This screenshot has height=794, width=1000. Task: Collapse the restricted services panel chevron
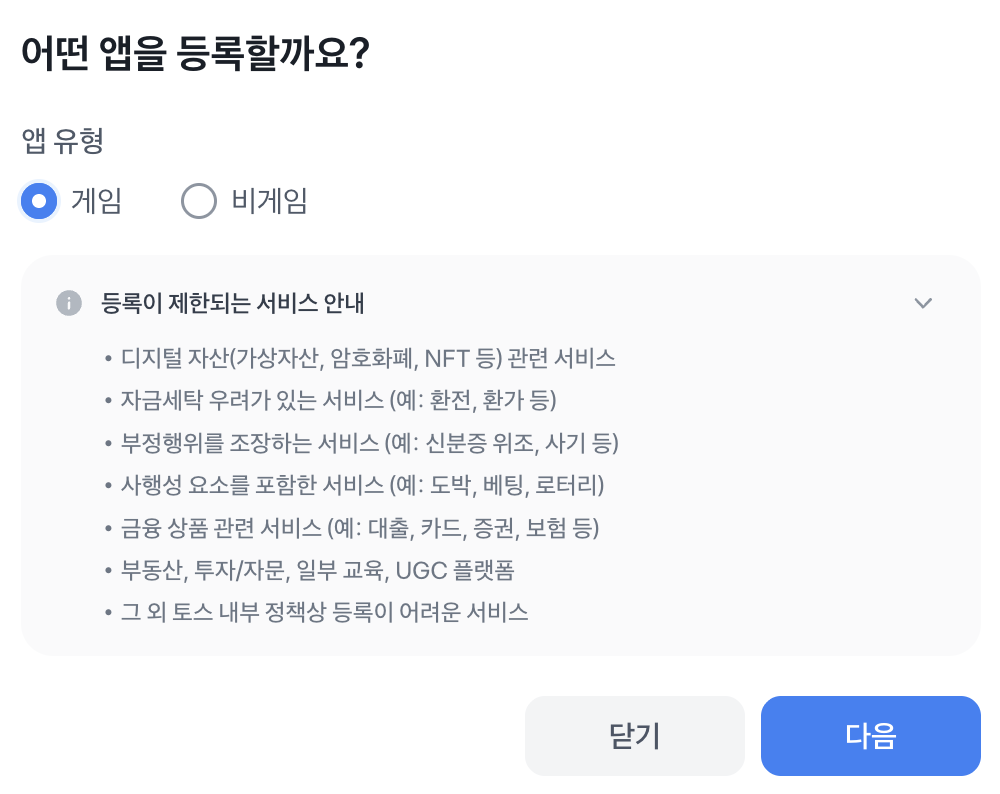point(923,303)
